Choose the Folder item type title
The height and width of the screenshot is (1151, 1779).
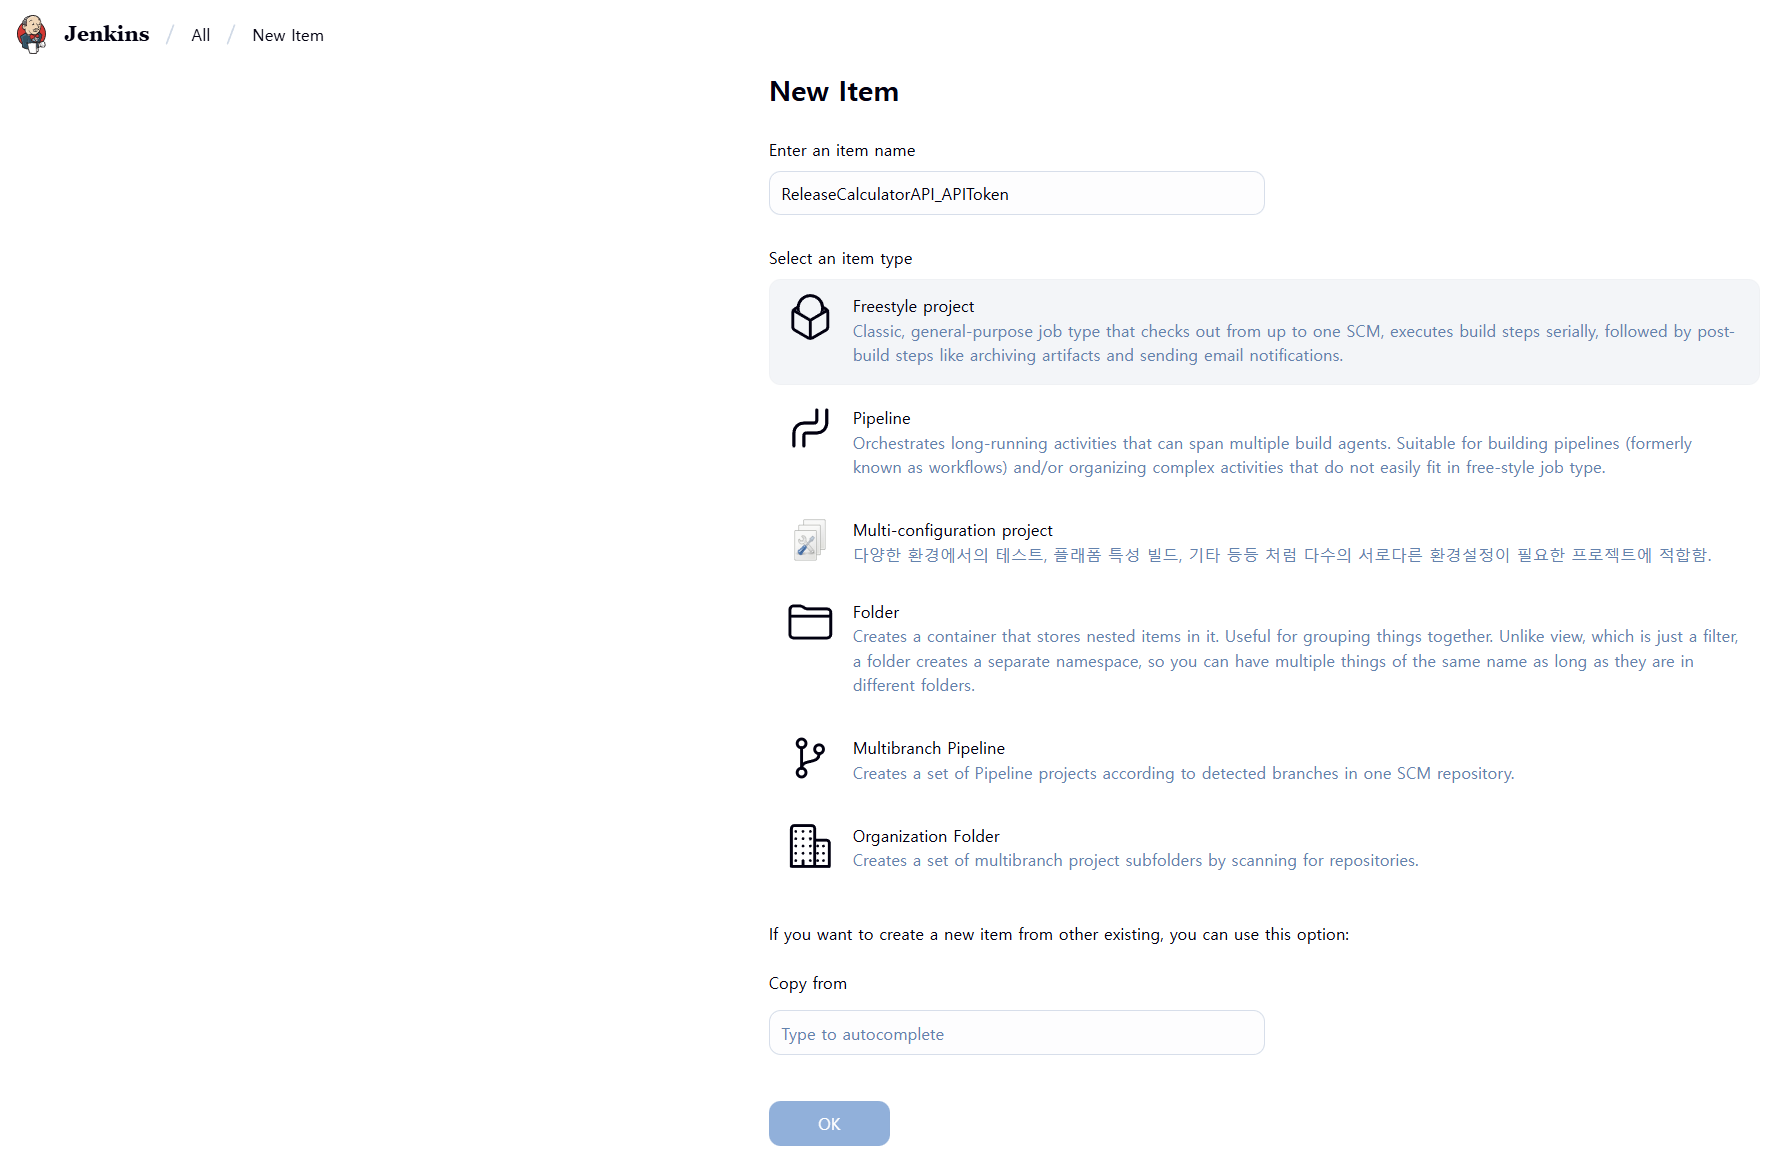pos(876,612)
